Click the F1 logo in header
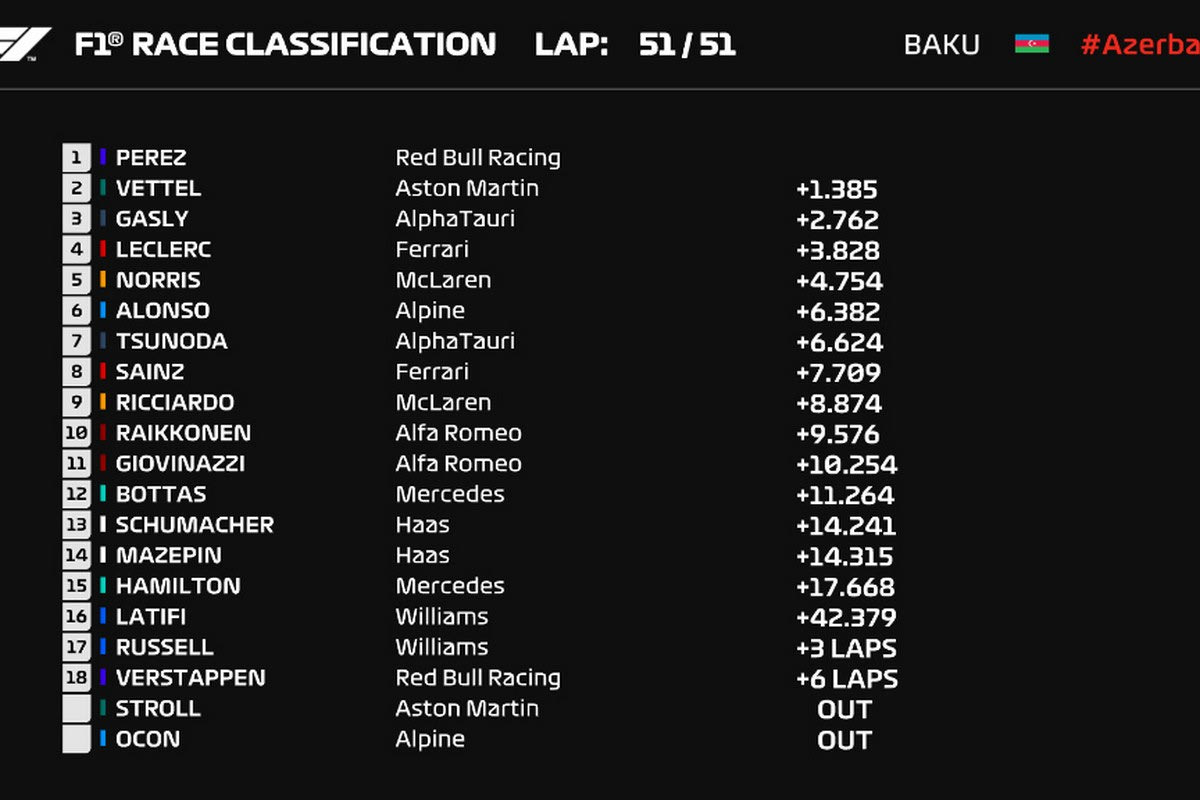1200x800 pixels. pyautogui.click(x=24, y=44)
